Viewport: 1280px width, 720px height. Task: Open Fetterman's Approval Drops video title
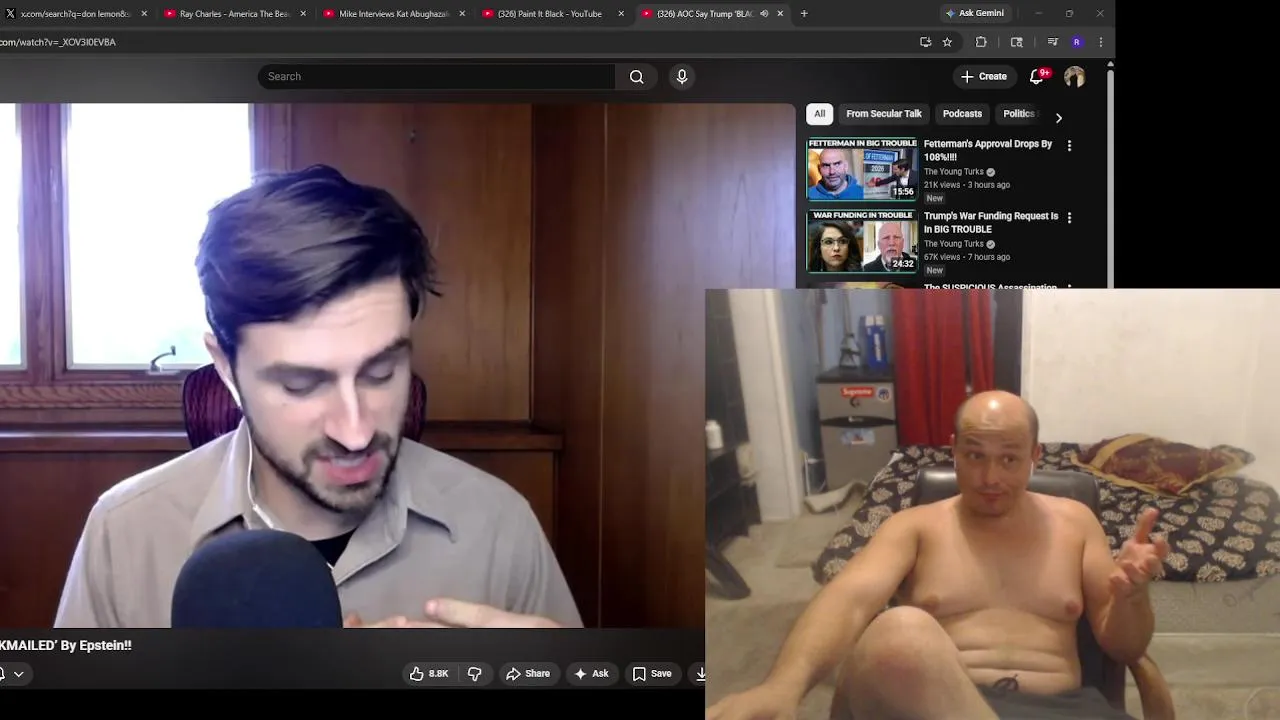(988, 150)
